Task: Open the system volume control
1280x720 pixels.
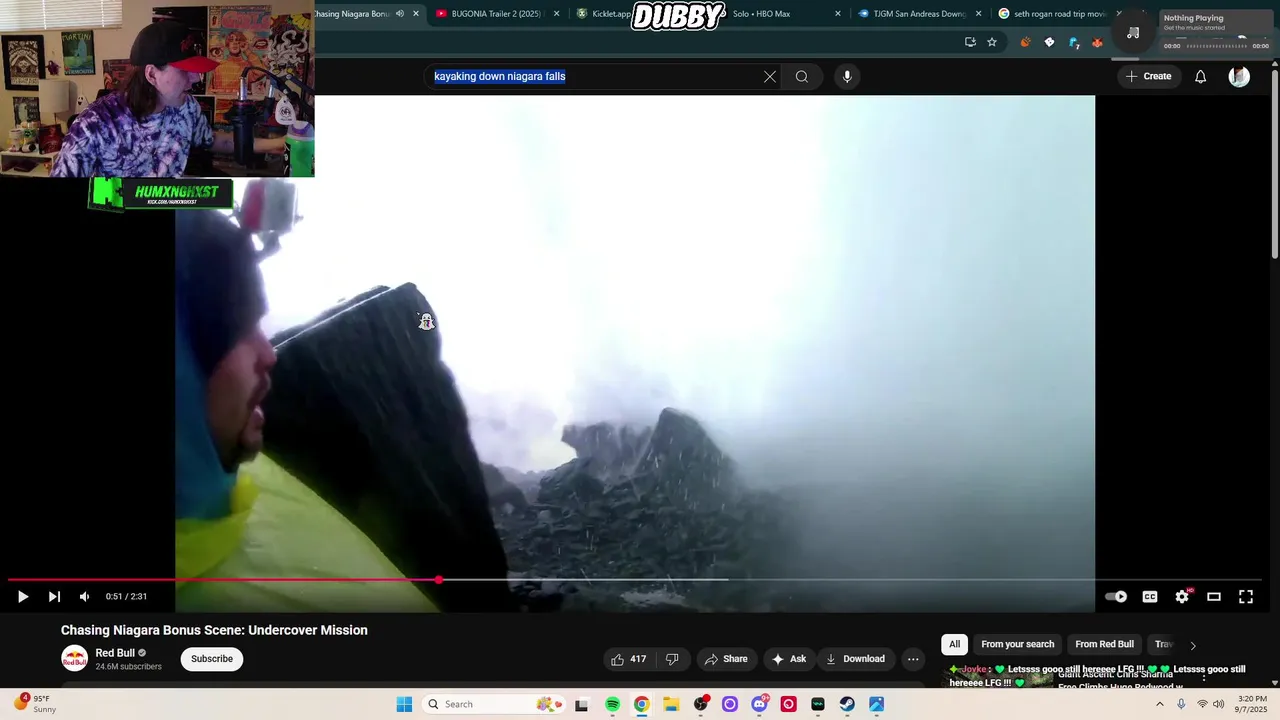Action: pos(1218,704)
